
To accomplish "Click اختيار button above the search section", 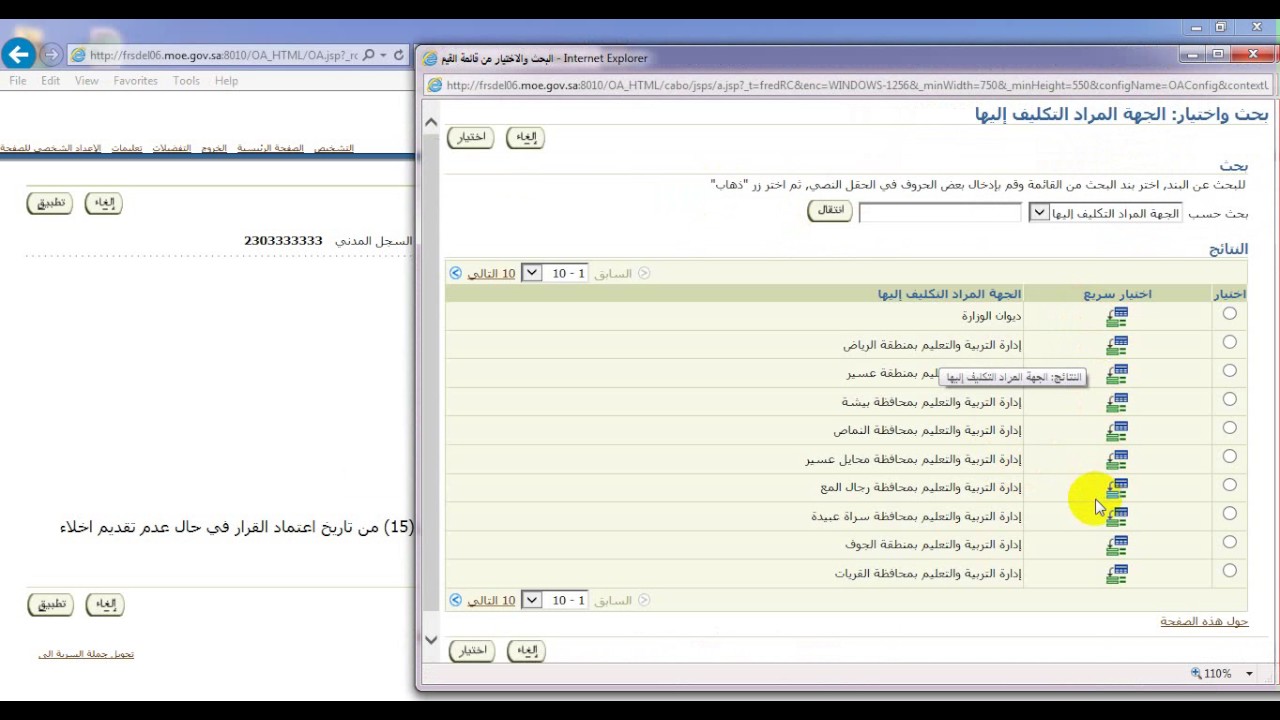I will 471,137.
